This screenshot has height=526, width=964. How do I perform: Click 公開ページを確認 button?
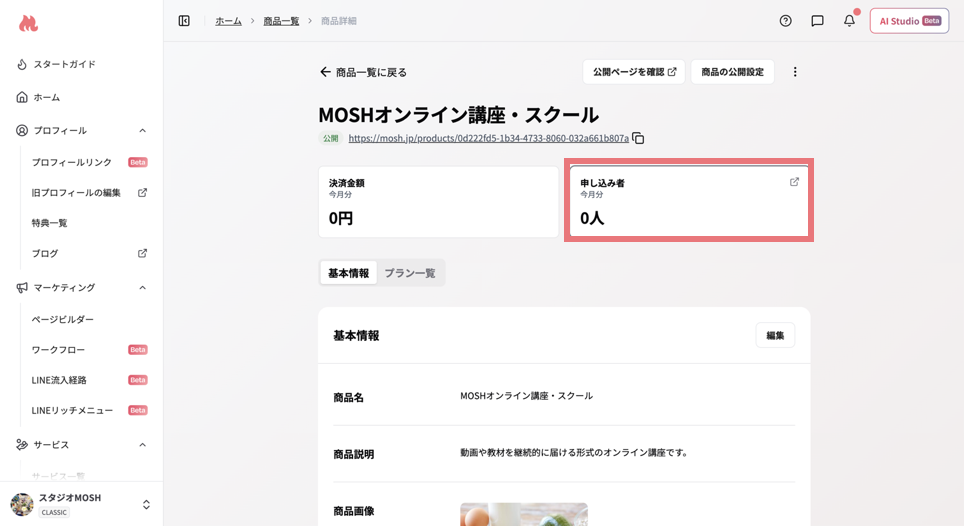click(x=634, y=72)
